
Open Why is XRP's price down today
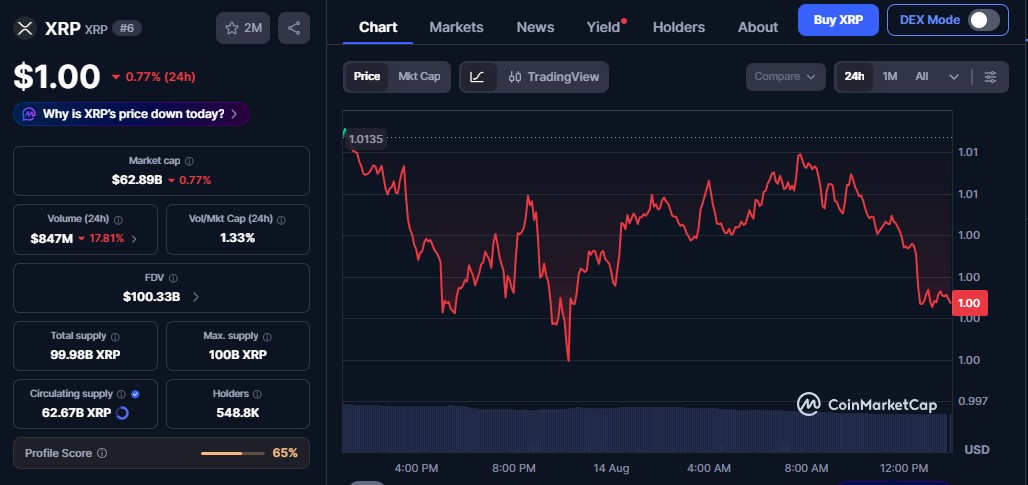tap(131, 114)
